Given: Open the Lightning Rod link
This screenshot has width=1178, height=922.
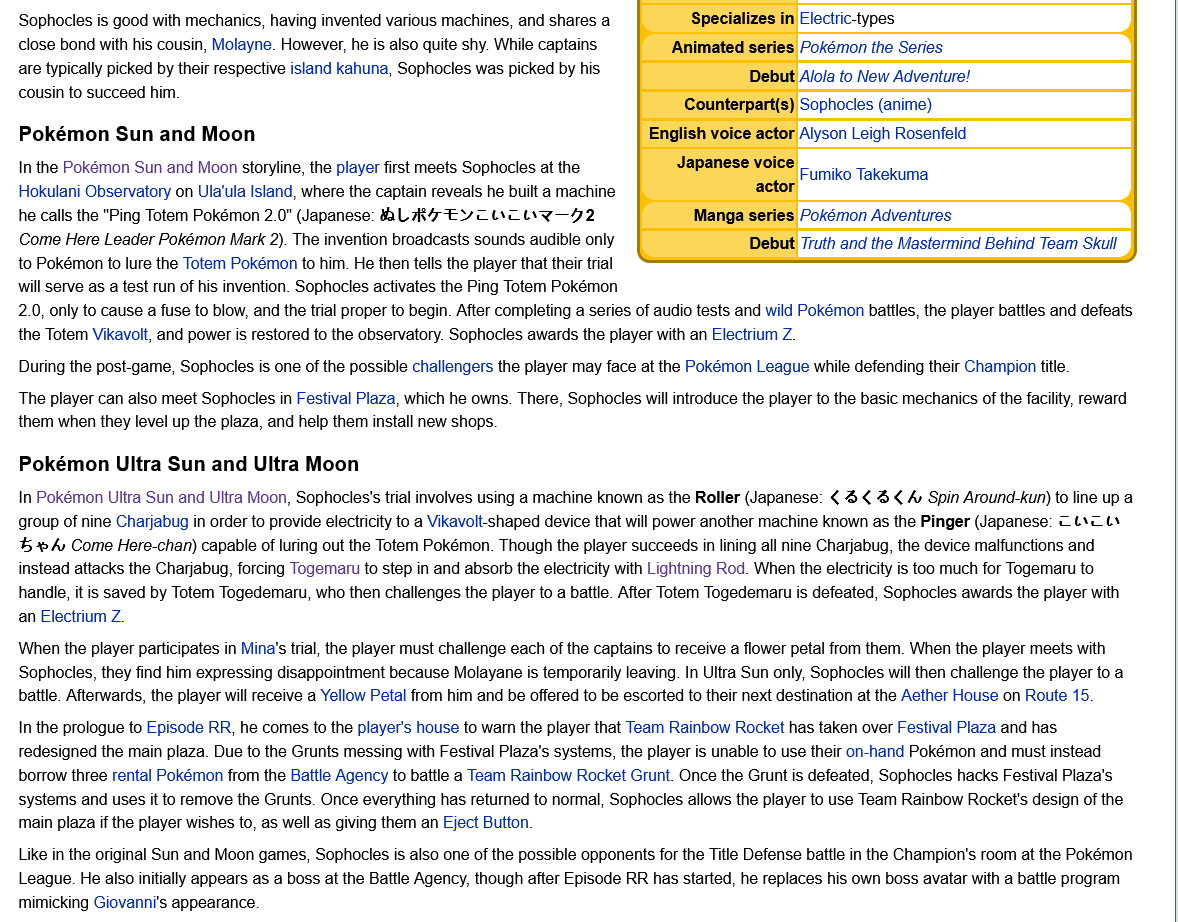Looking at the screenshot, I should point(696,569).
